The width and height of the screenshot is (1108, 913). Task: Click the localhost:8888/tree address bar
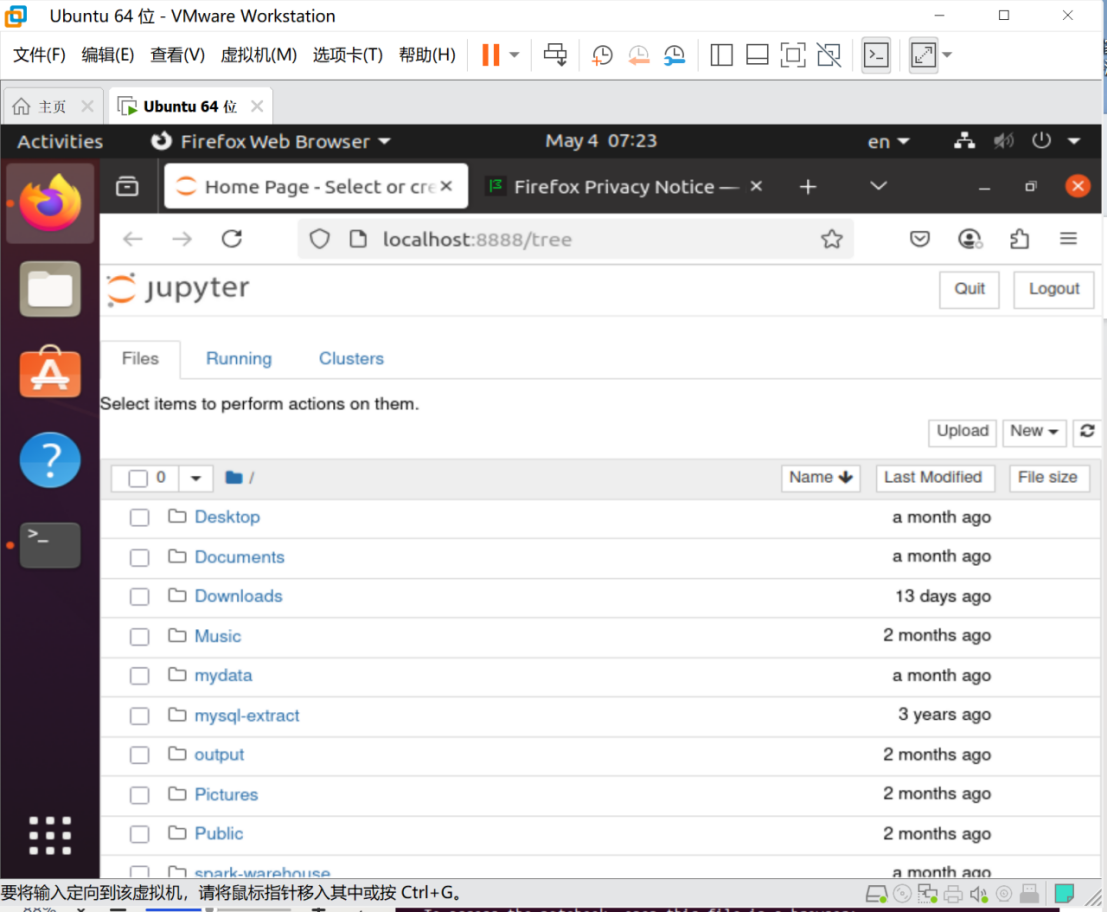(576, 240)
